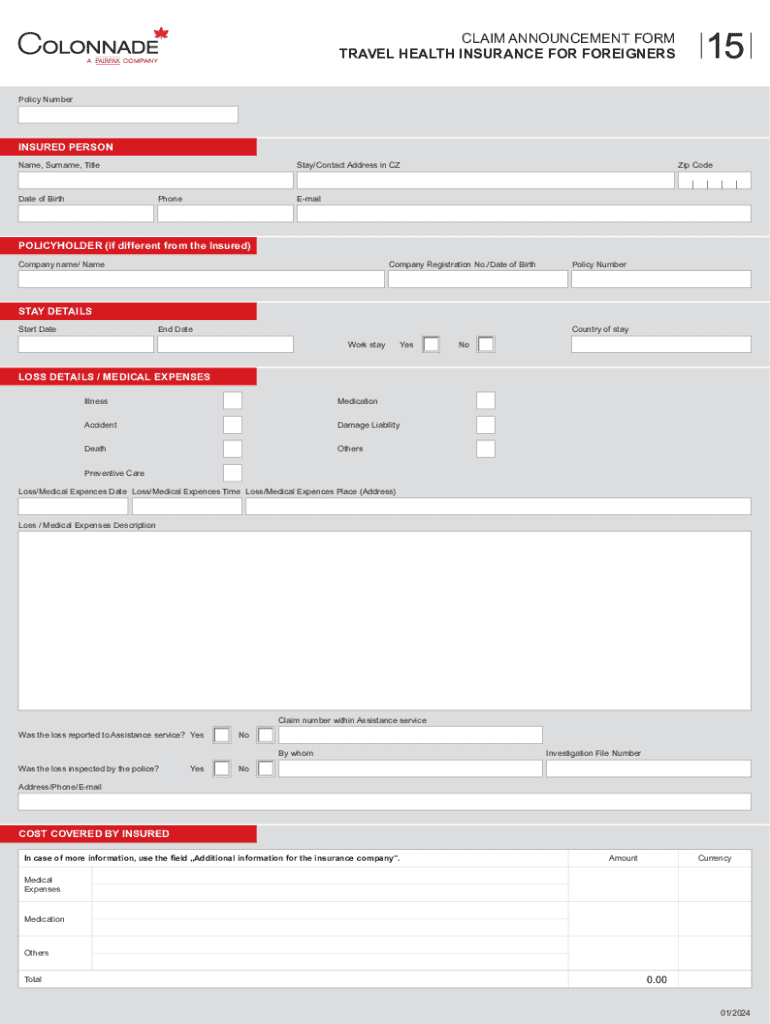Check Yes for loss reported to Assistance
The height and width of the screenshot is (1024, 770).
tap(222, 736)
